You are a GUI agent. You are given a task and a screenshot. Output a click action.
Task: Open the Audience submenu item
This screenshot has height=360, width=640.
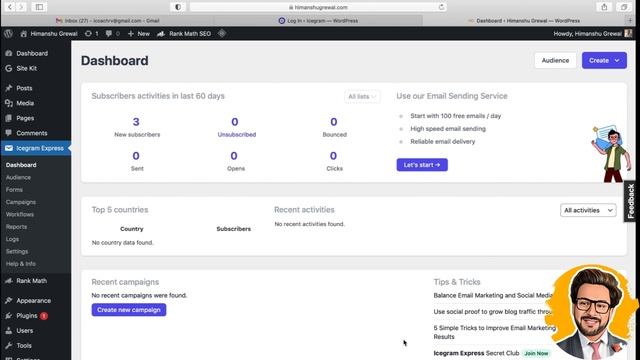(x=18, y=178)
